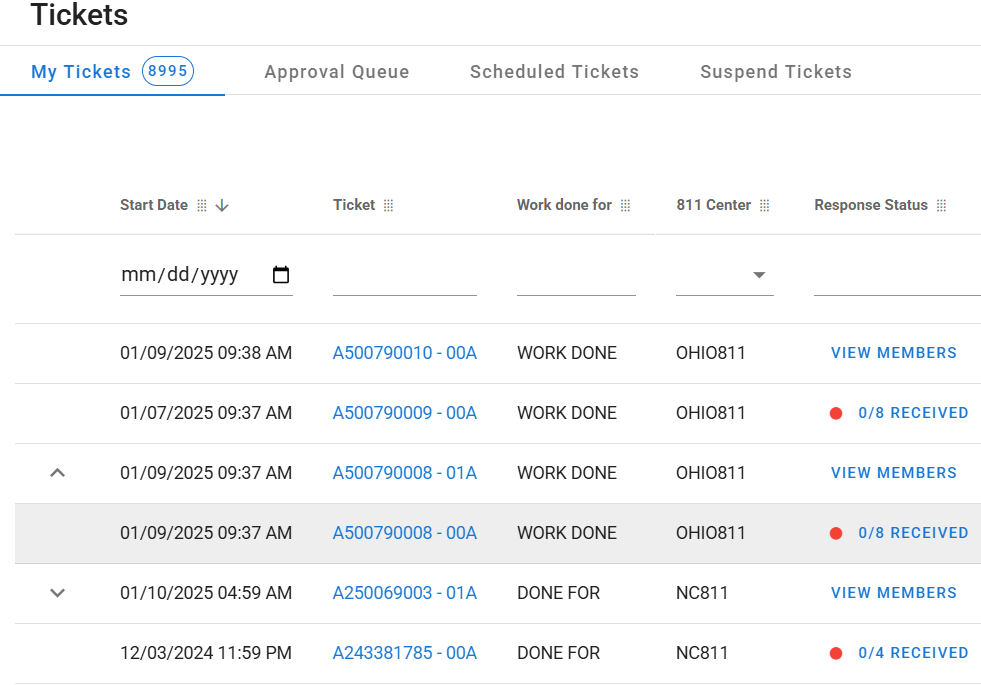
Task: Select the 01/07/2025 09:37 AM date cell
Action: click(206, 414)
